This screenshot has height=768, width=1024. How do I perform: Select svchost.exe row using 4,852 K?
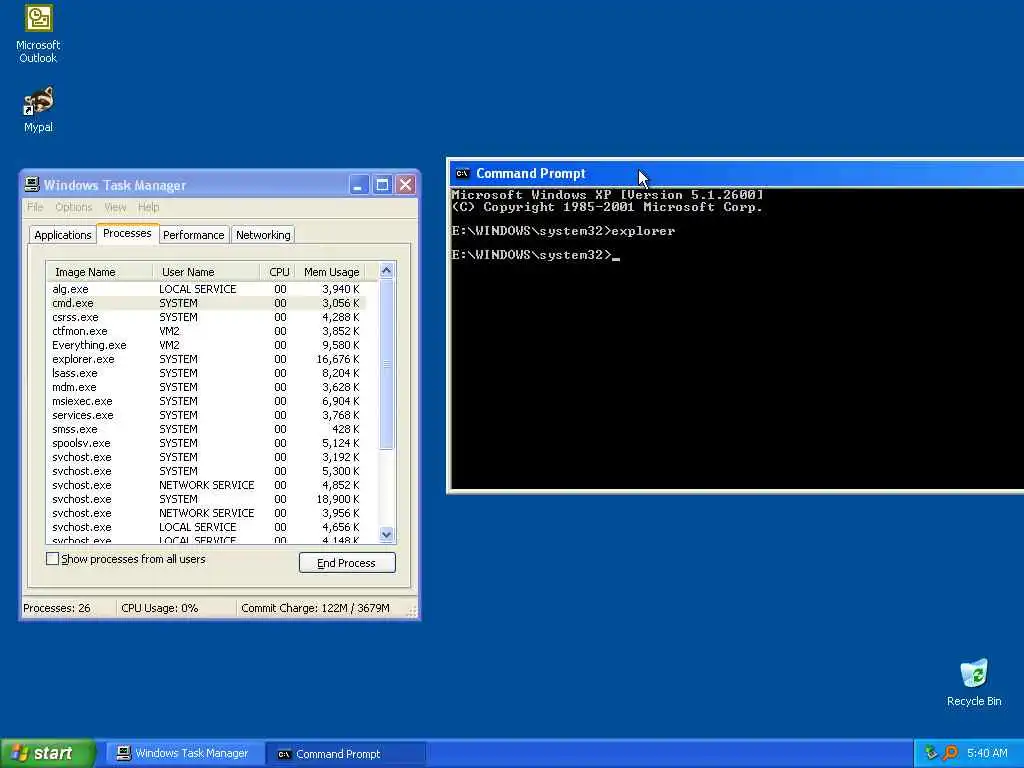coord(206,485)
